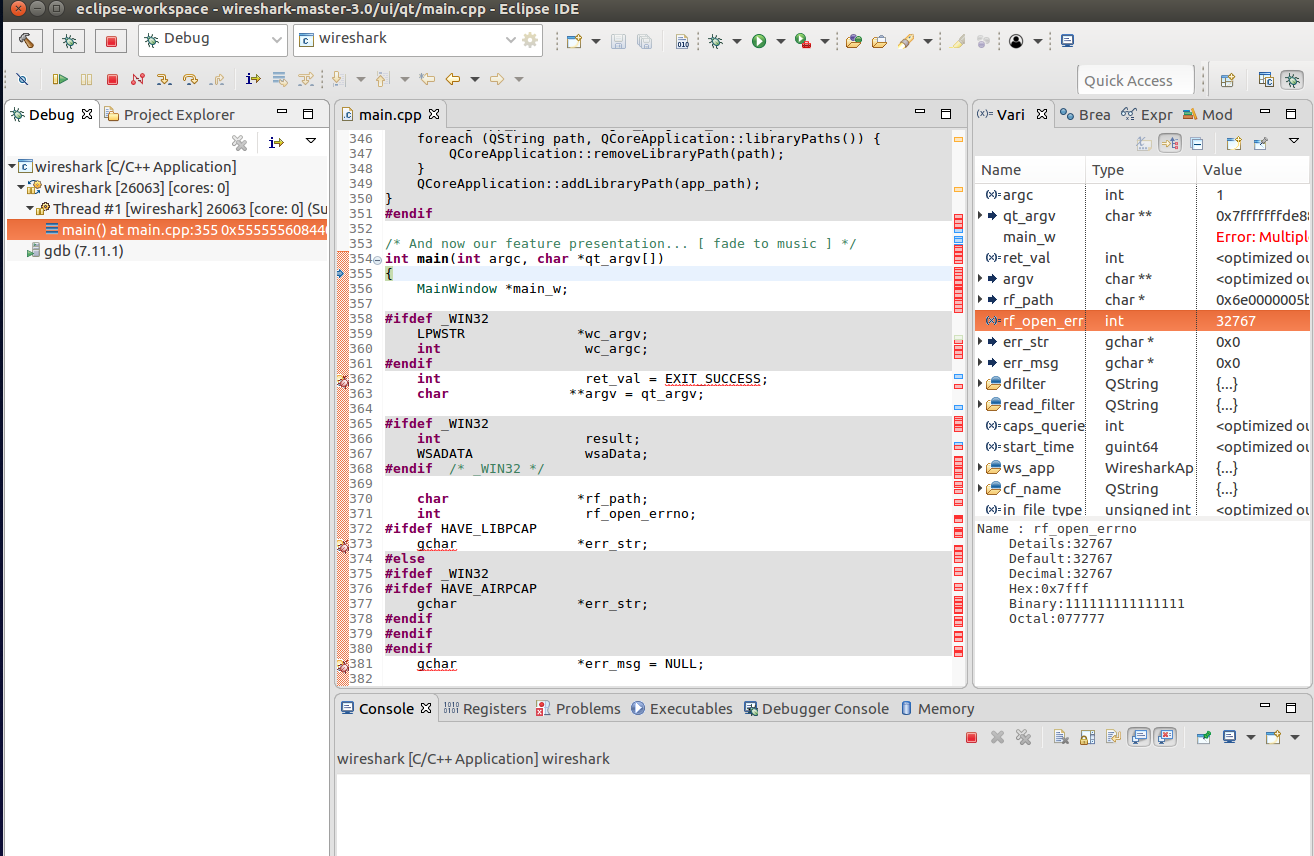Click Skip All Breakpoints icon
This screenshot has height=856, width=1314.
tap(22, 79)
